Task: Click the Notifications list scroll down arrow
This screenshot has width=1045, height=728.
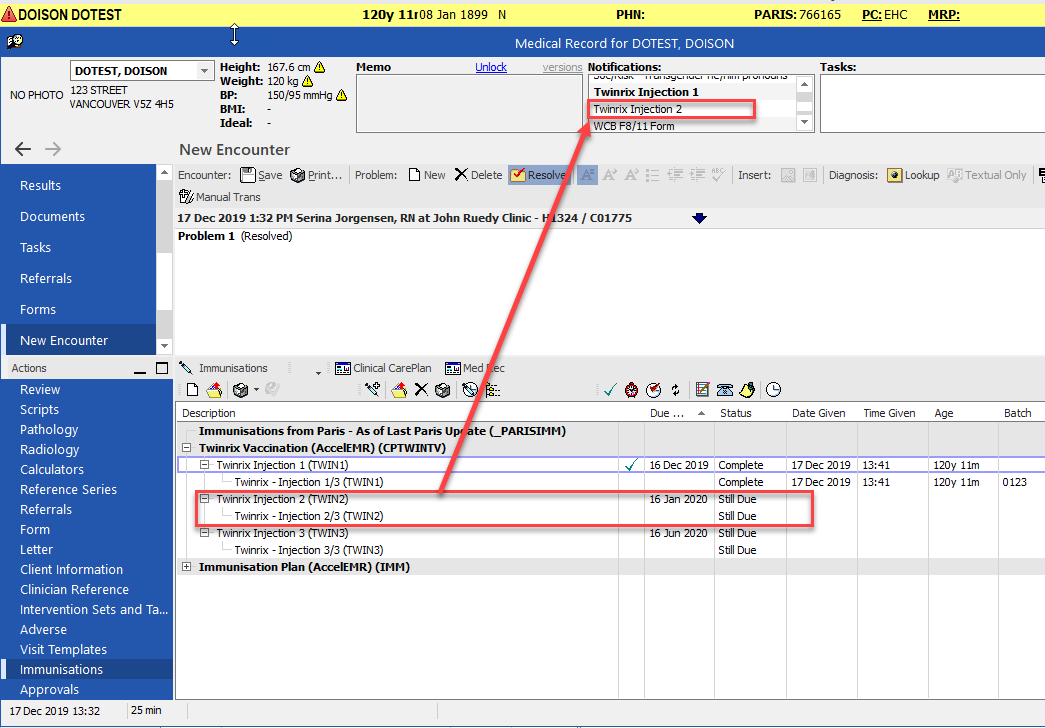Action: 804,122
